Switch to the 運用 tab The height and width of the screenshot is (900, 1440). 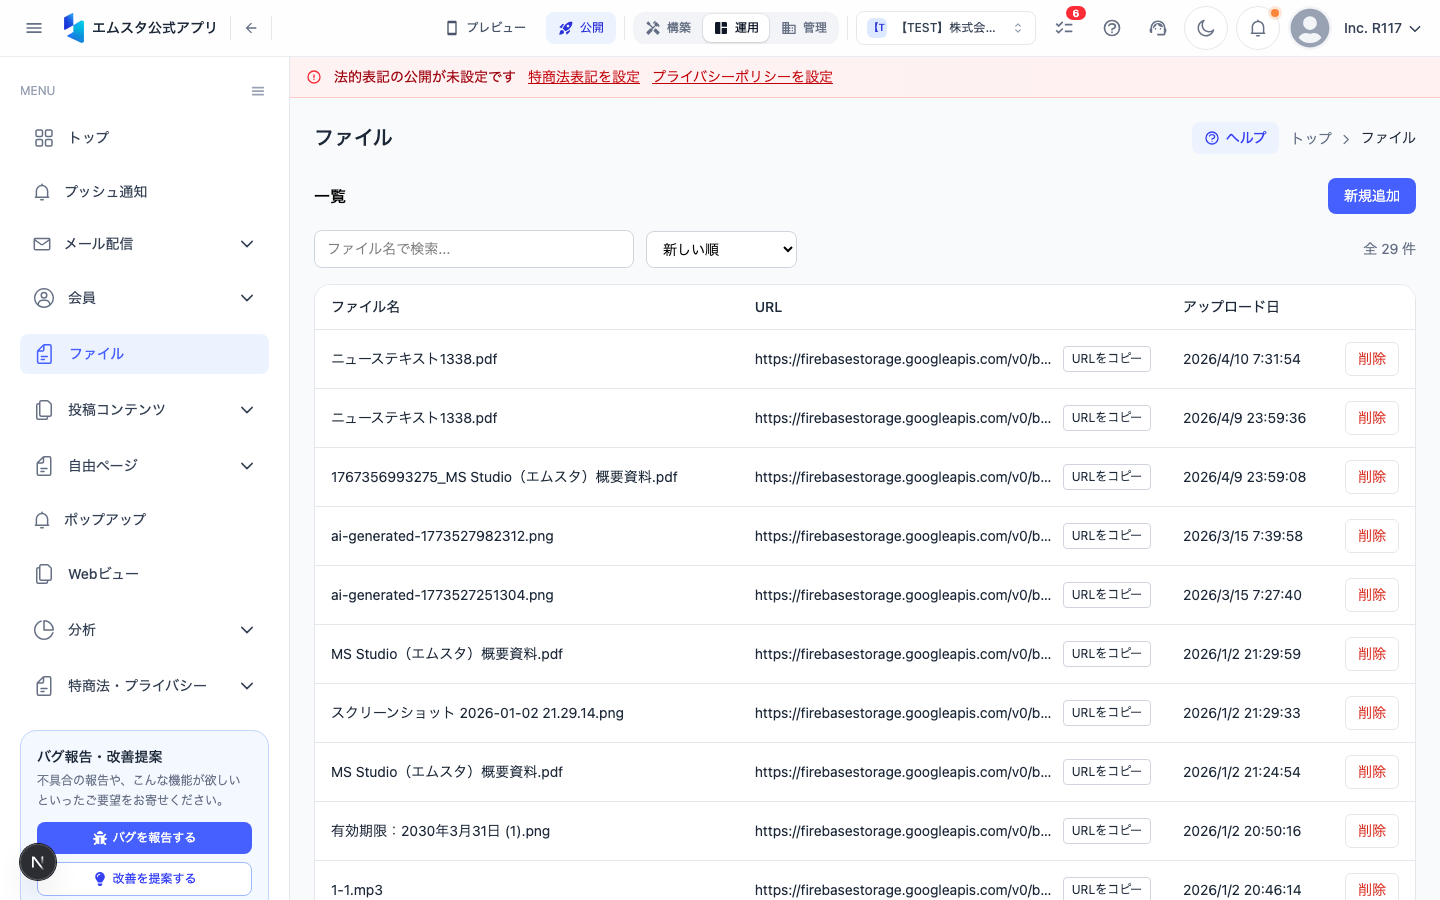click(x=736, y=28)
